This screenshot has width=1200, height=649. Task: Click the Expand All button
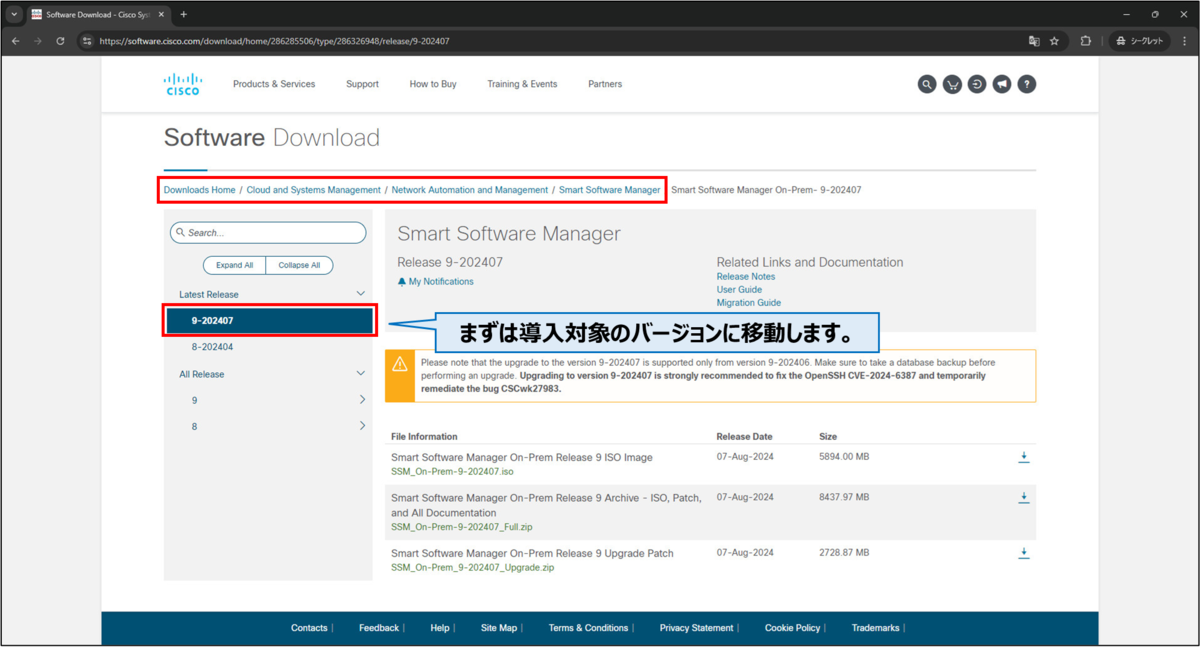coord(234,265)
